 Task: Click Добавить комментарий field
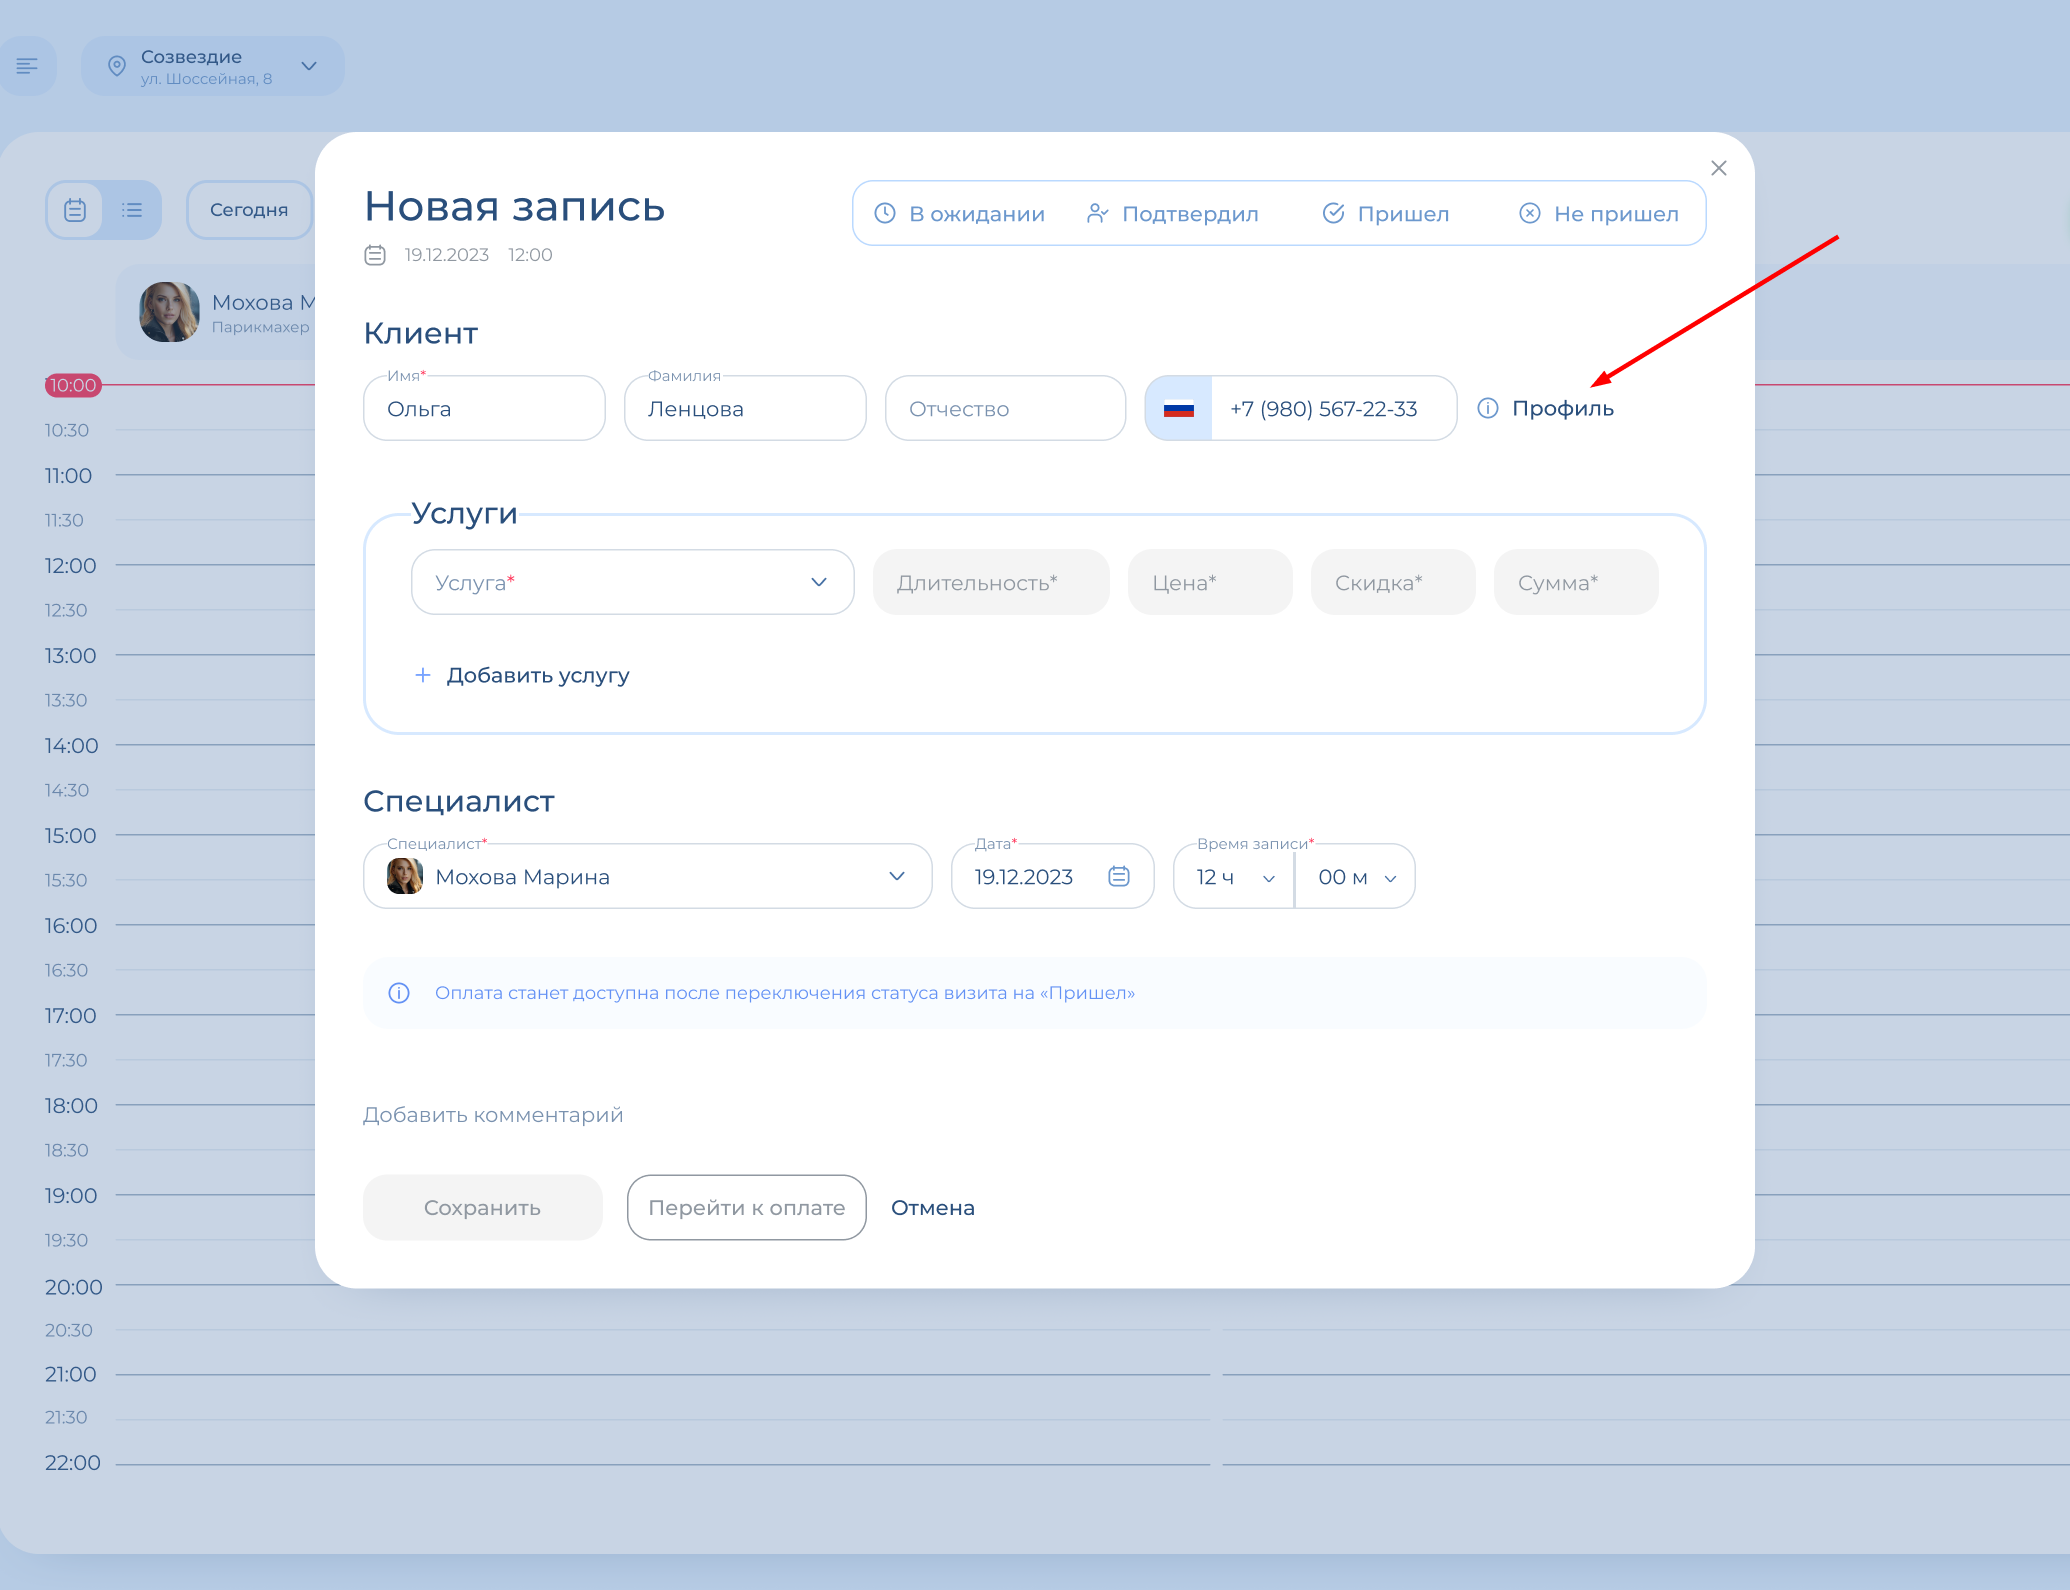493,1114
